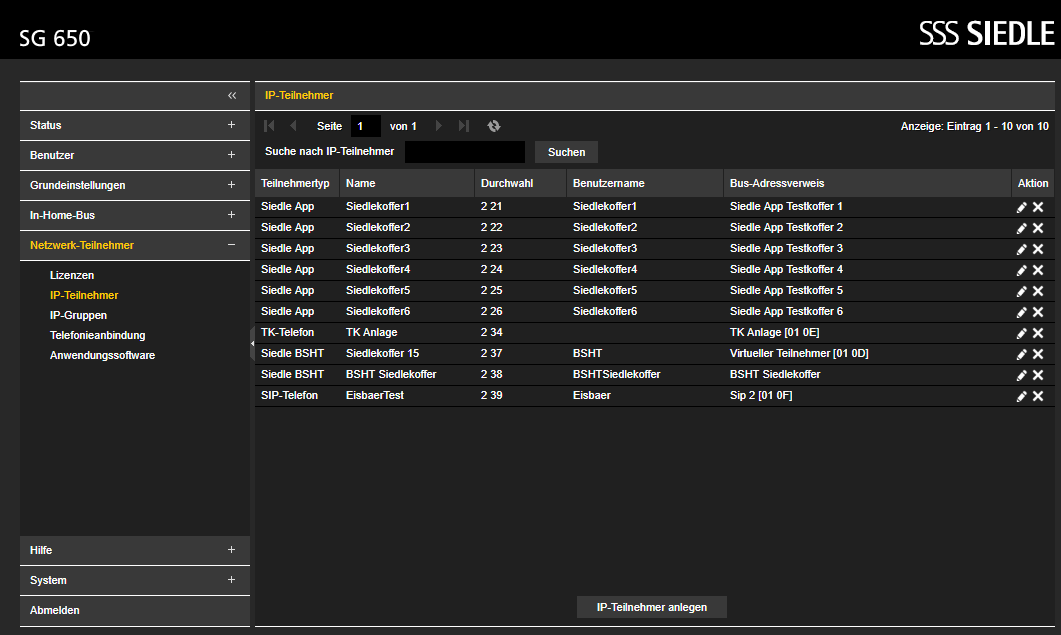Delete the Siedlekoffer3 participant with X icon
The height and width of the screenshot is (635, 1061).
click(x=1038, y=249)
